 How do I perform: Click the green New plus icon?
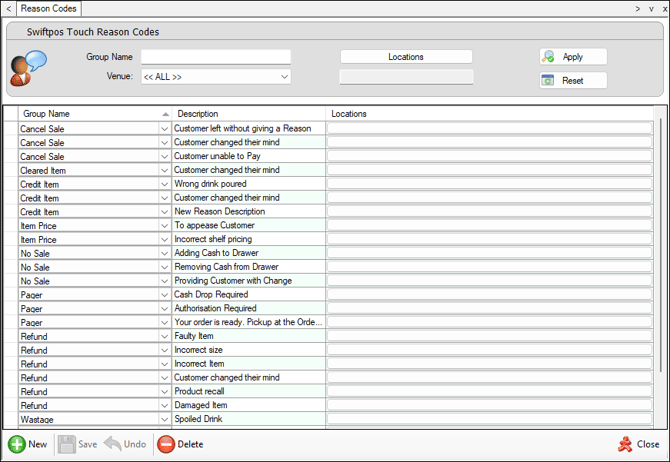(x=17, y=444)
